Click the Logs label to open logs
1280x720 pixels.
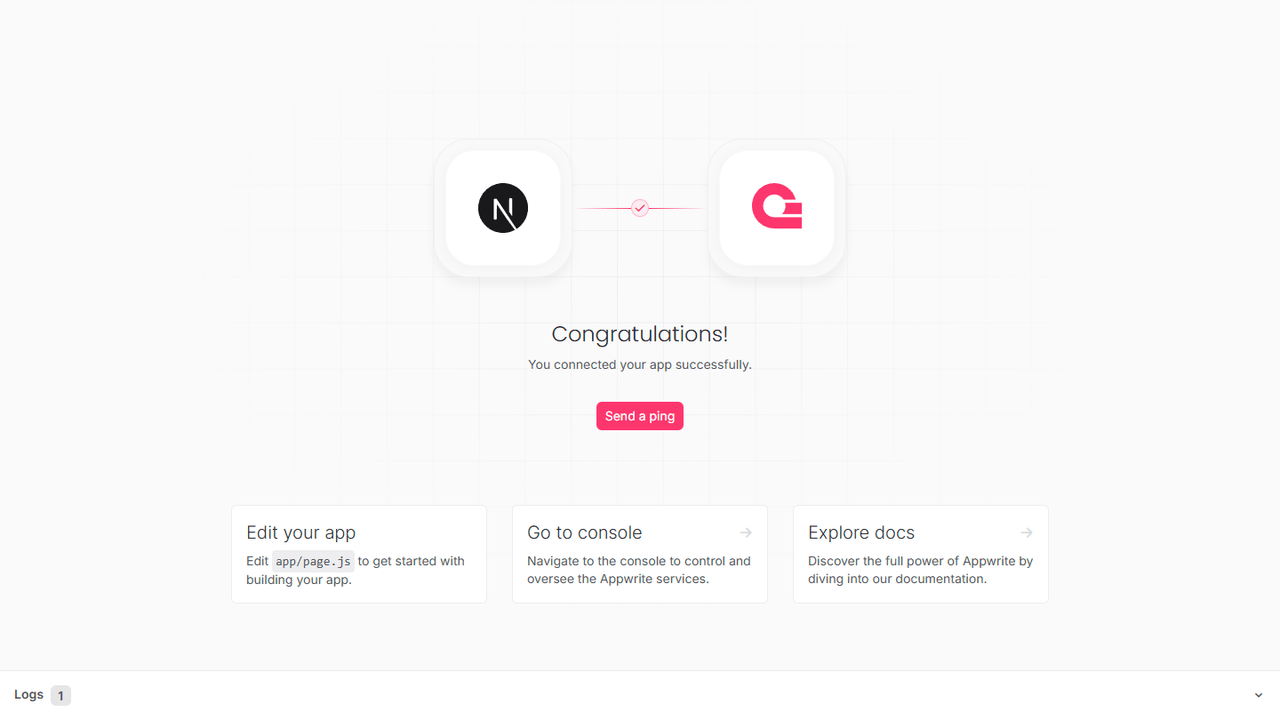(28, 694)
